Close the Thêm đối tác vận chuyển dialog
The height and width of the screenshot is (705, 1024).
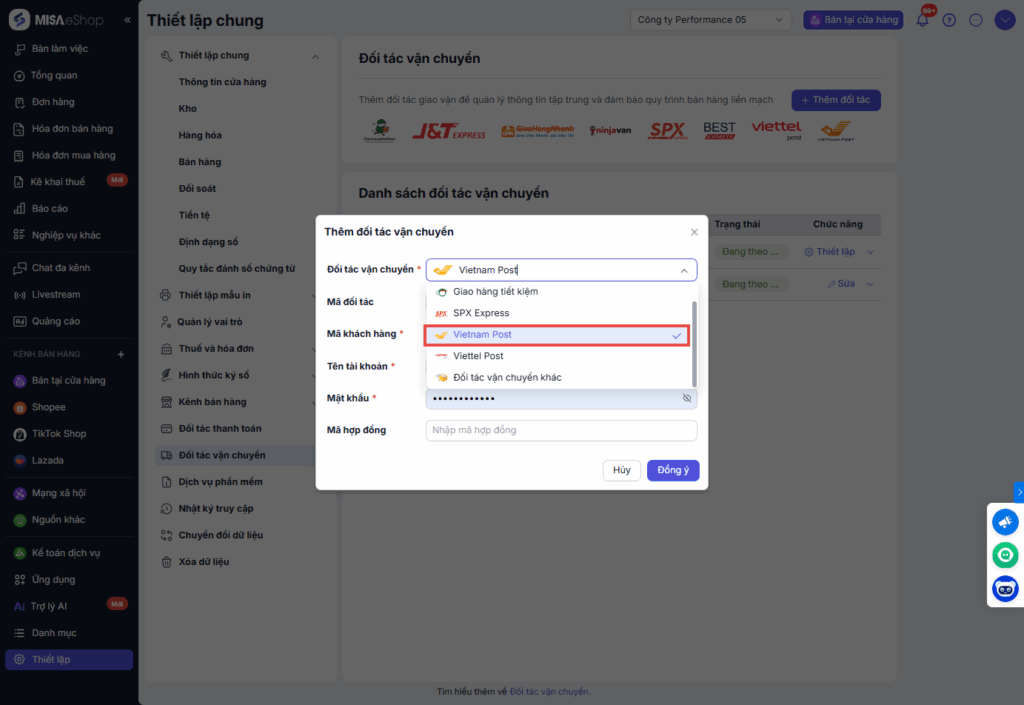[694, 232]
